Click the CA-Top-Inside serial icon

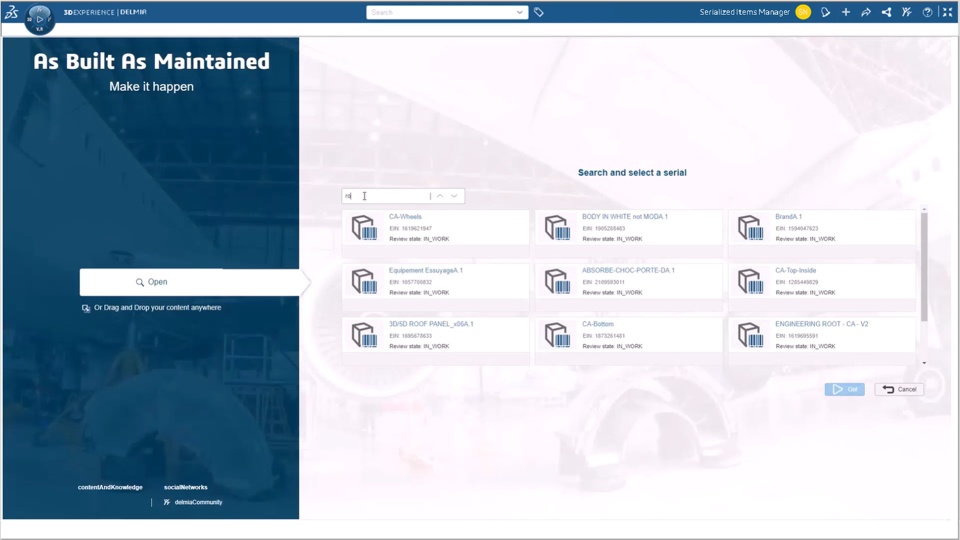[x=751, y=282]
